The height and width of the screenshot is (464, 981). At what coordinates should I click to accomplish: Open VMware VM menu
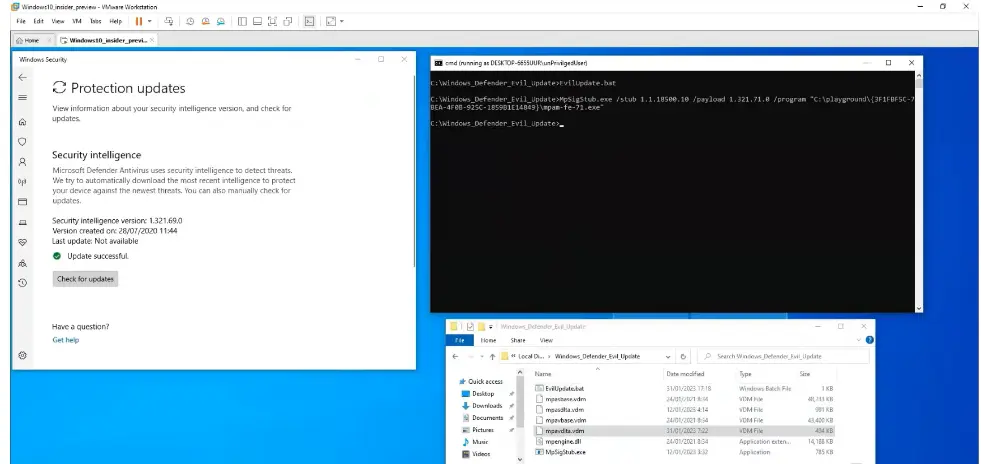[x=77, y=21]
